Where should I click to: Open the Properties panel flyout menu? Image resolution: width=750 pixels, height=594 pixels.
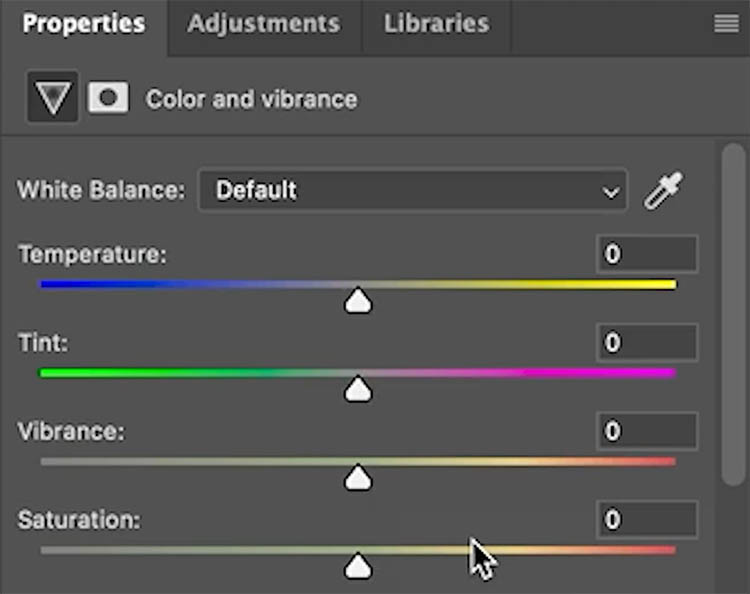point(726,24)
